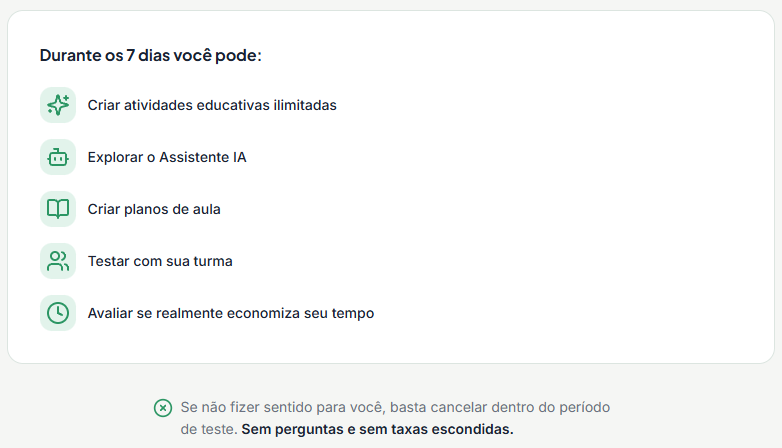Click the clock time-saving icon
782x448 pixels.
(58, 313)
